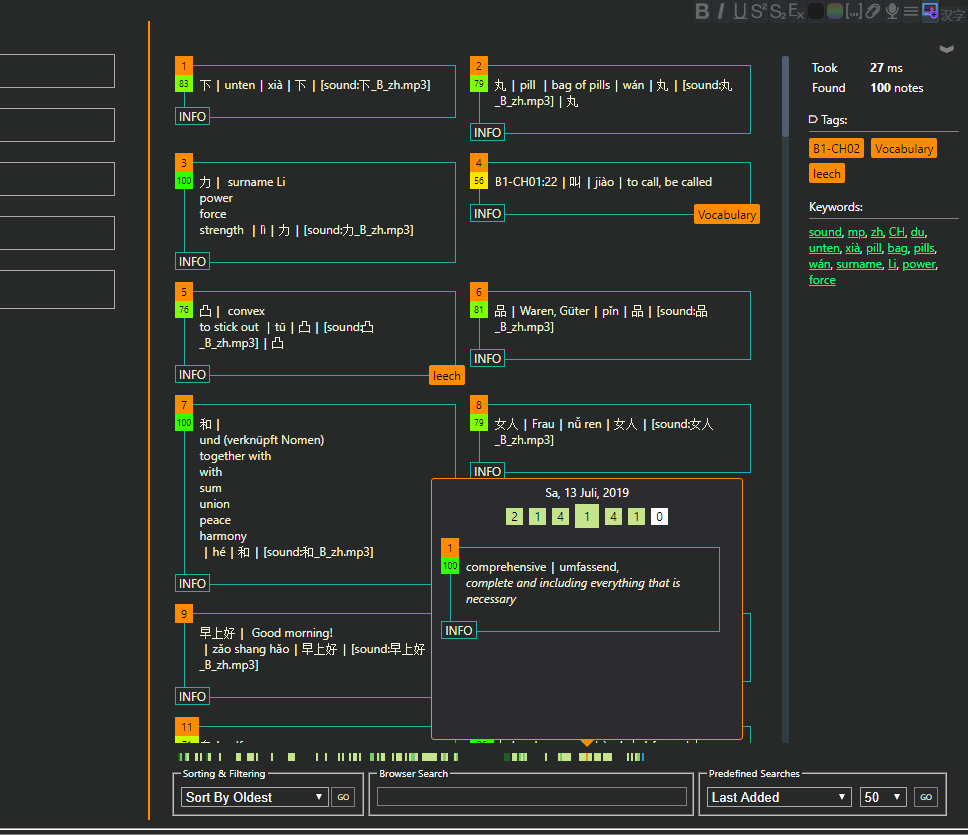Filter by the Vocabulary tag in the sidebar
Viewport: 968px width, 835px height.
pyautogui.click(x=904, y=148)
